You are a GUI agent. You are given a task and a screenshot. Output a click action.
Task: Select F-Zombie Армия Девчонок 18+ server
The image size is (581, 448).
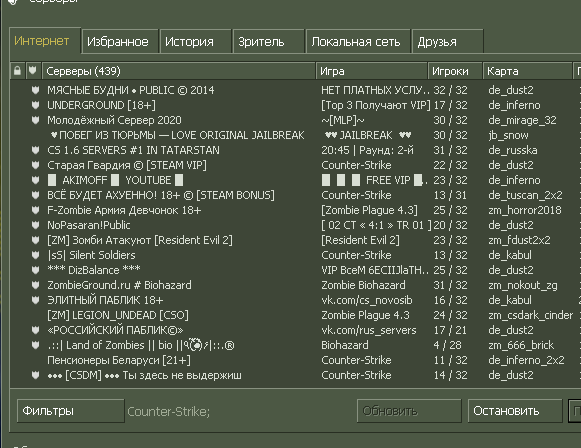click(x=124, y=210)
